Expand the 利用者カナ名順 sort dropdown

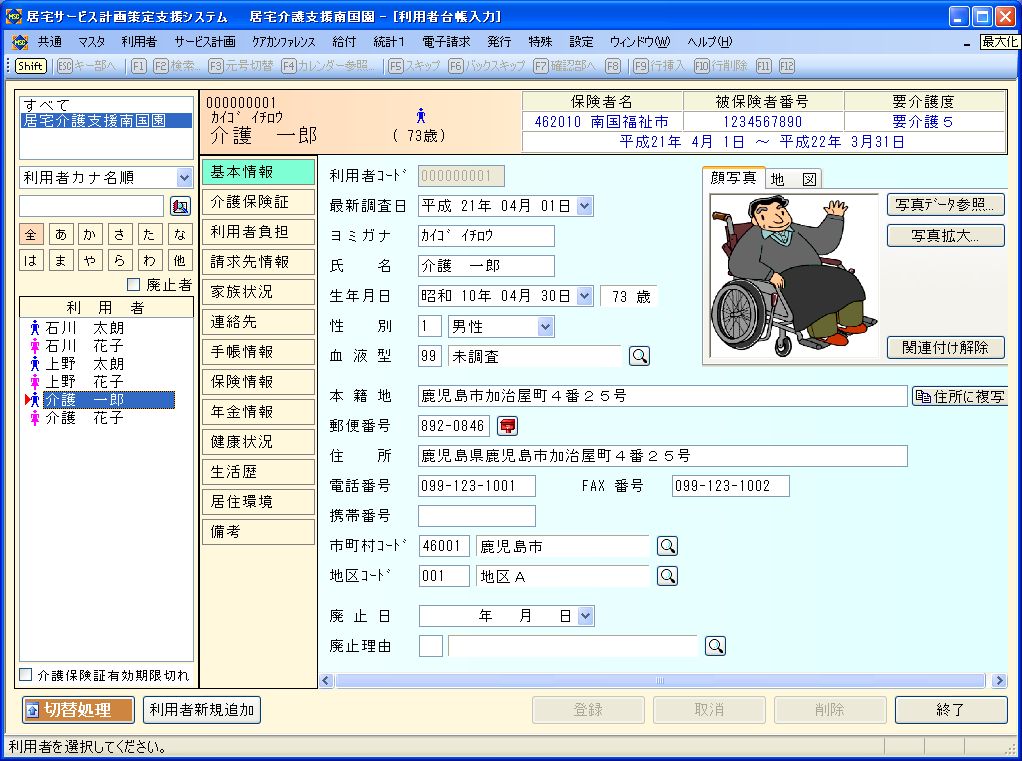coord(184,178)
